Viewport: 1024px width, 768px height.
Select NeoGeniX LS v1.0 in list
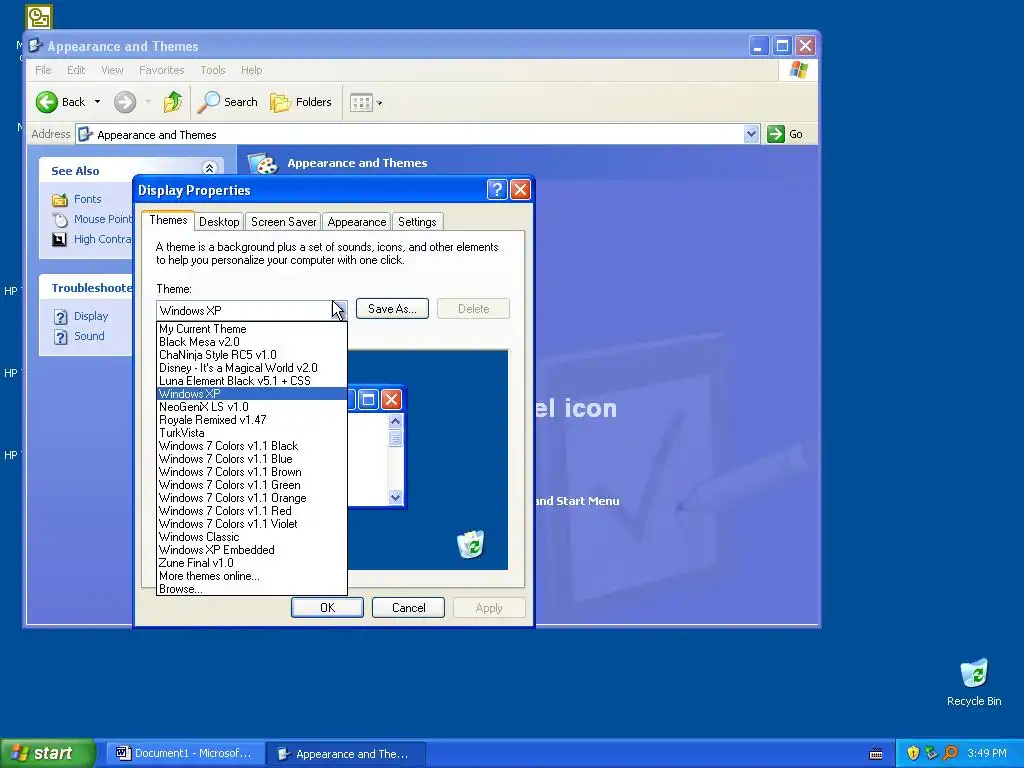pos(252,407)
